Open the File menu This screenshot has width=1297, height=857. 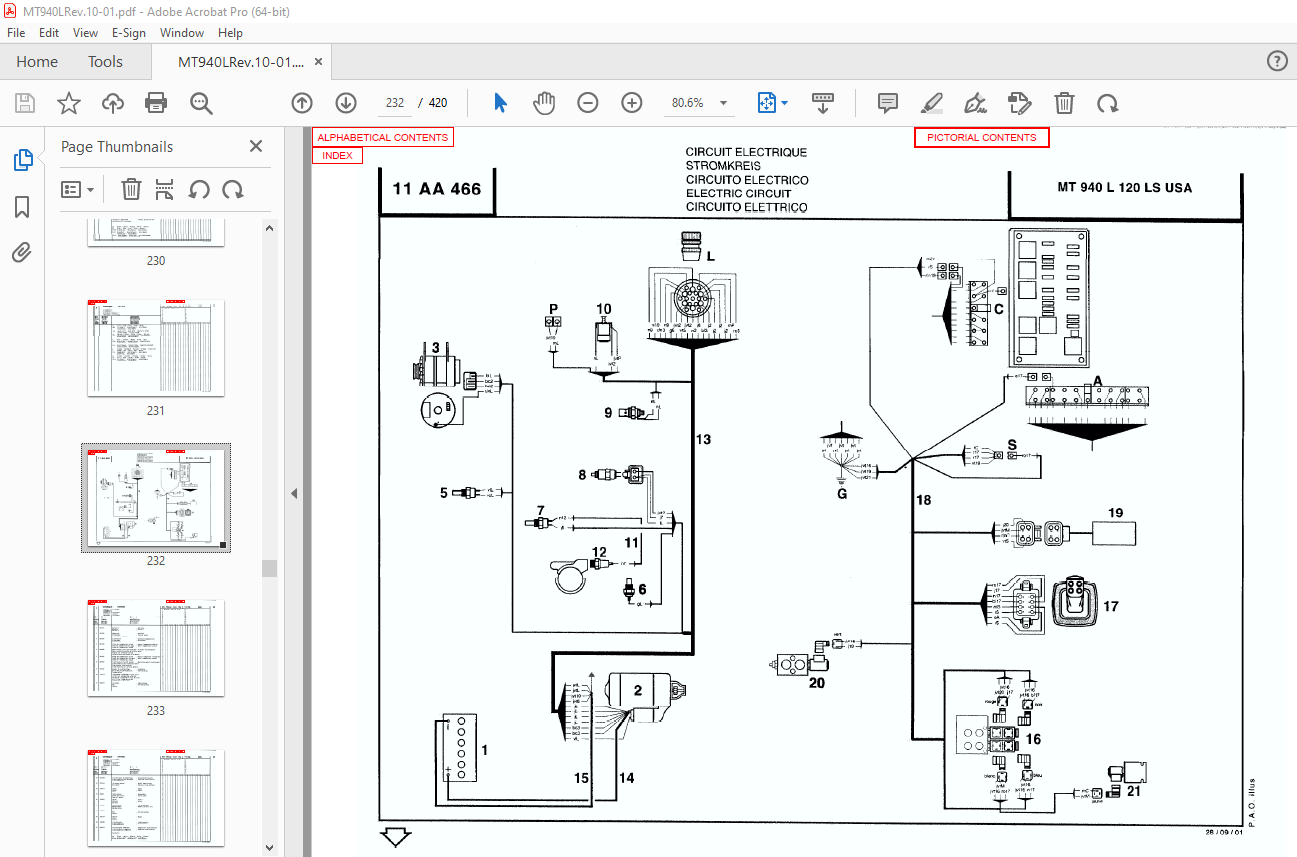click(x=16, y=33)
